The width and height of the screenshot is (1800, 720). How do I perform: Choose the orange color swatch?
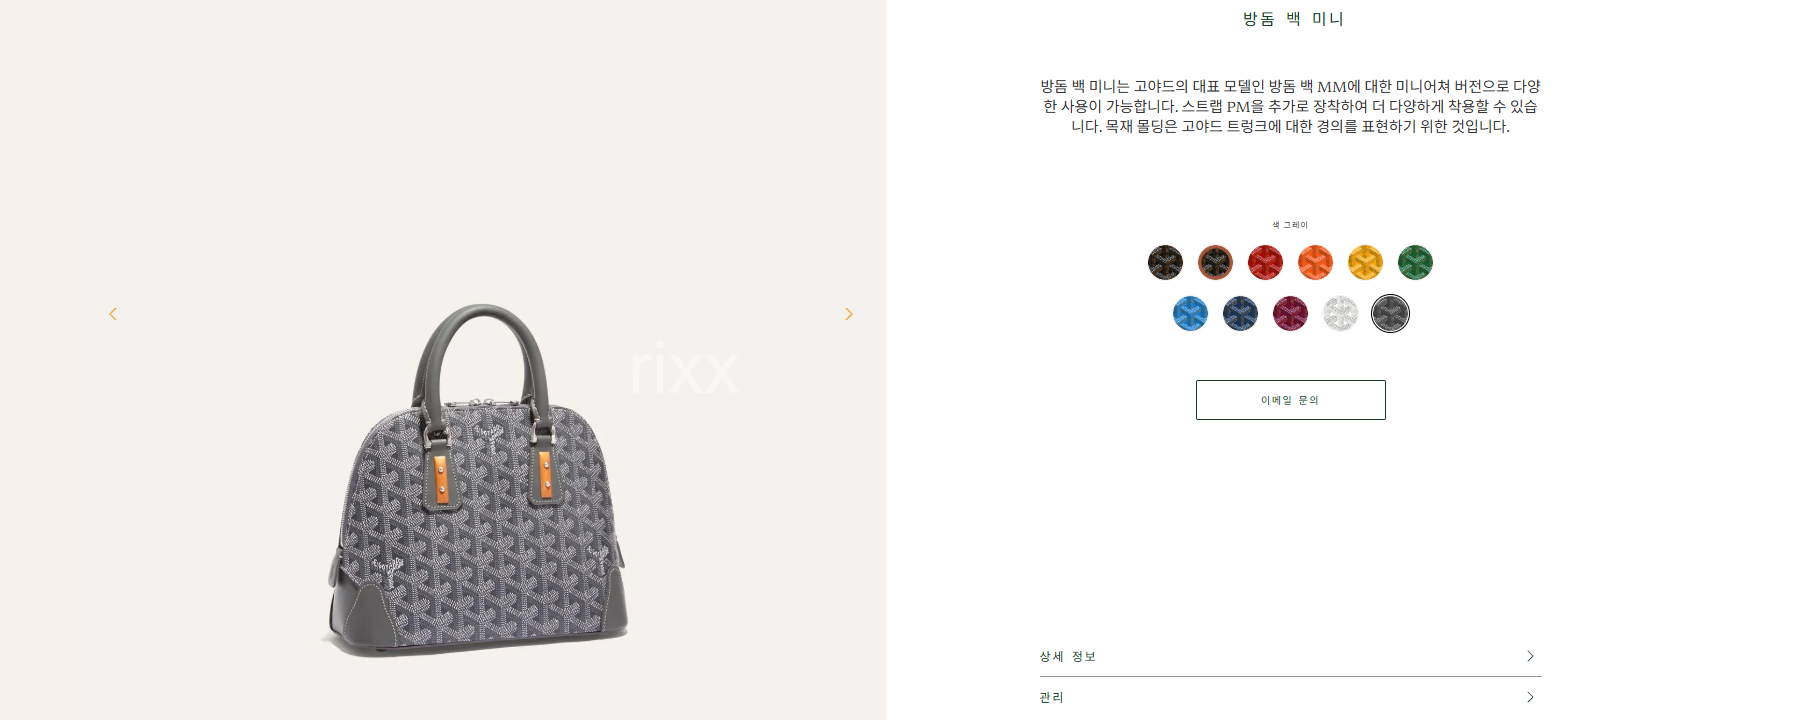click(x=1315, y=263)
